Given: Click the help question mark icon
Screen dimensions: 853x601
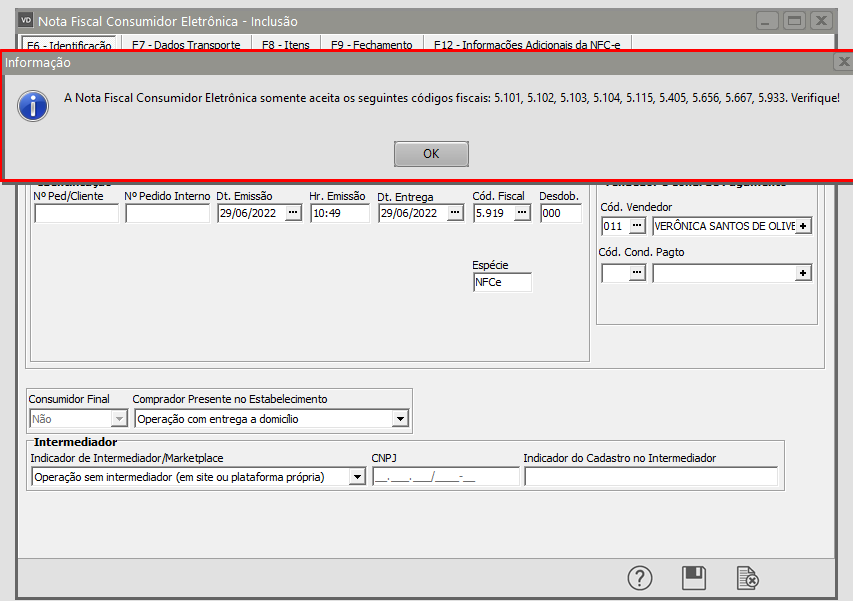Looking at the screenshot, I should point(640,578).
